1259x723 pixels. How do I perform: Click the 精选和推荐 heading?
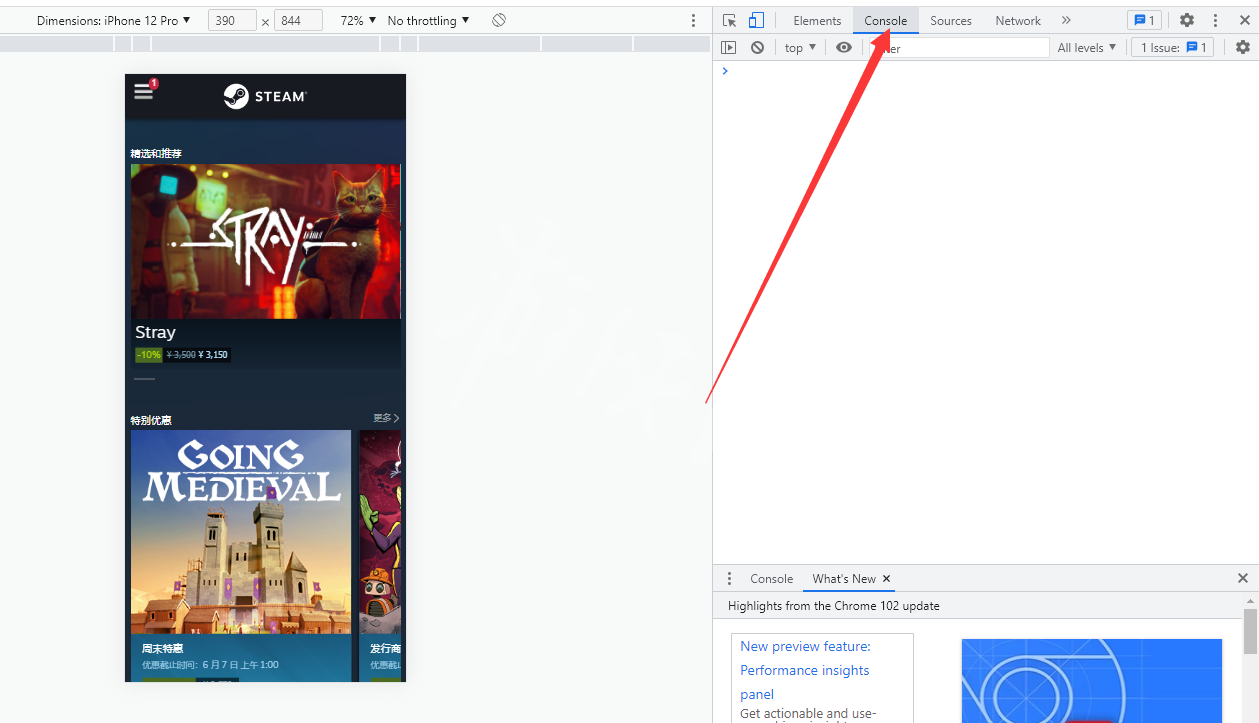point(156,153)
